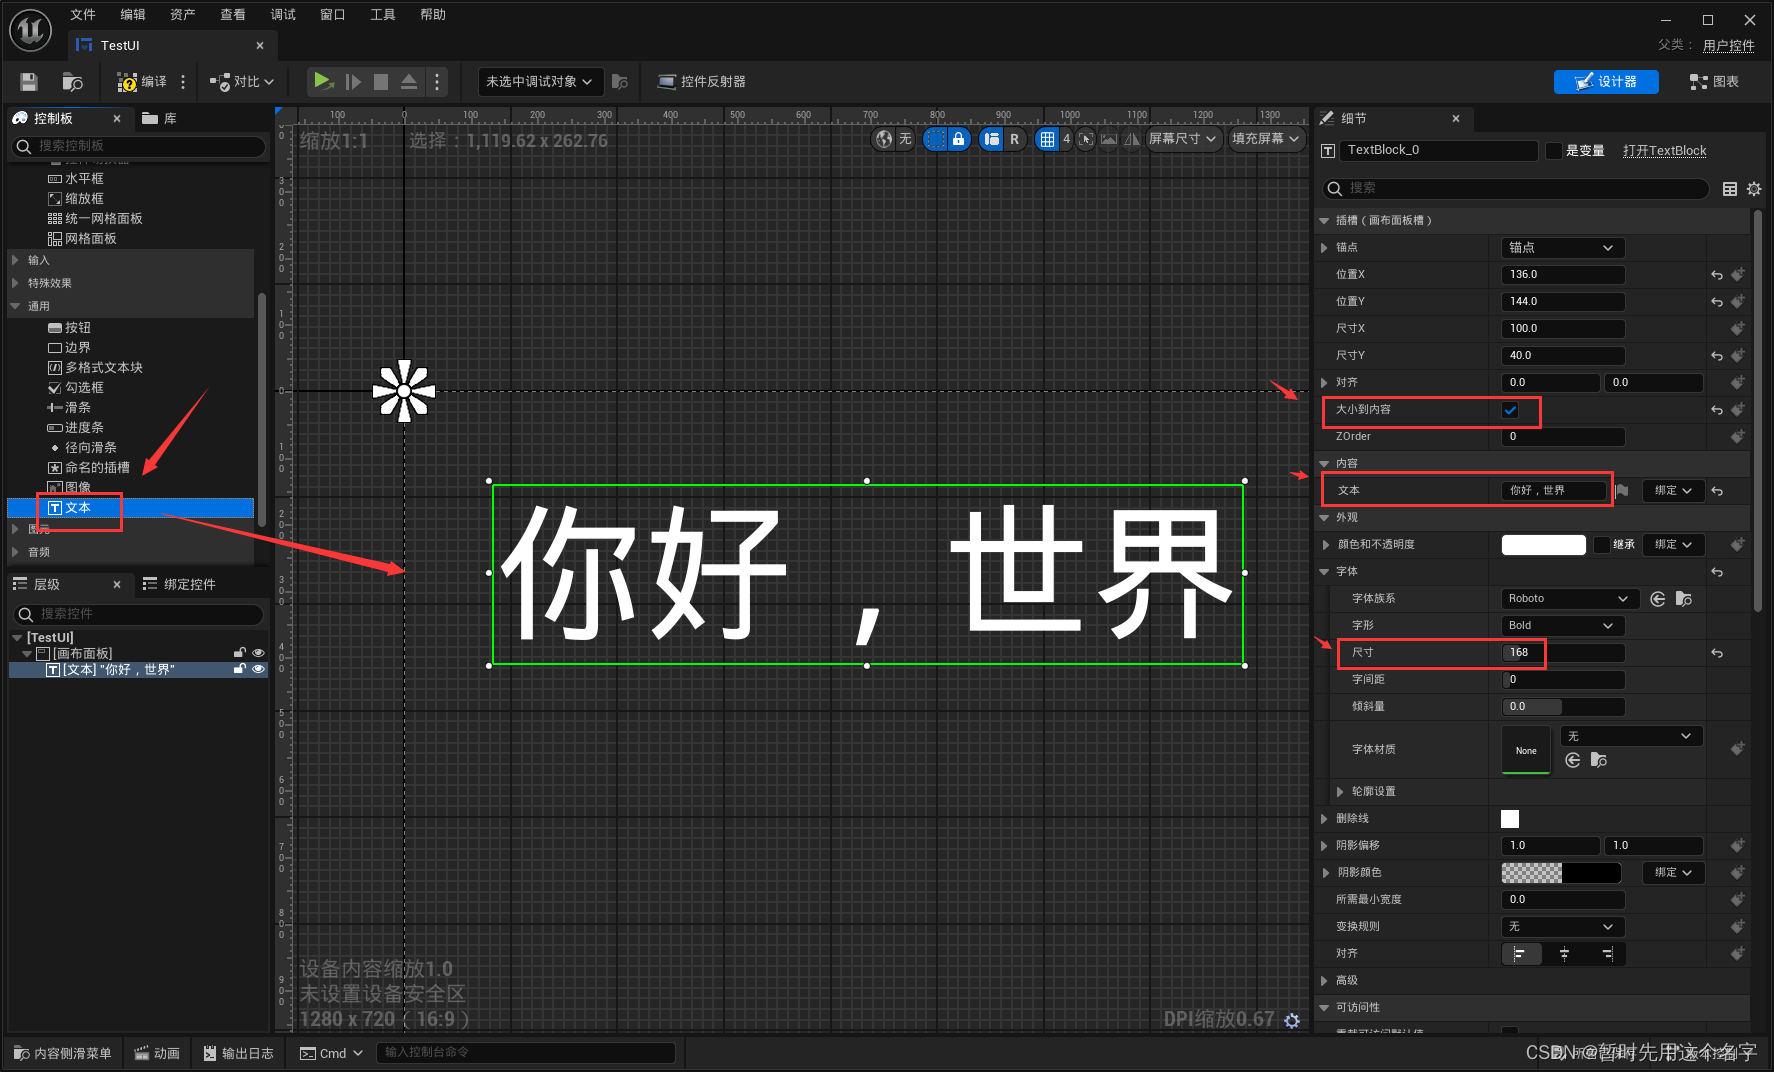The height and width of the screenshot is (1072, 1774).
Task: Click the R render-transform button in viewport
Action: pos(1015,139)
